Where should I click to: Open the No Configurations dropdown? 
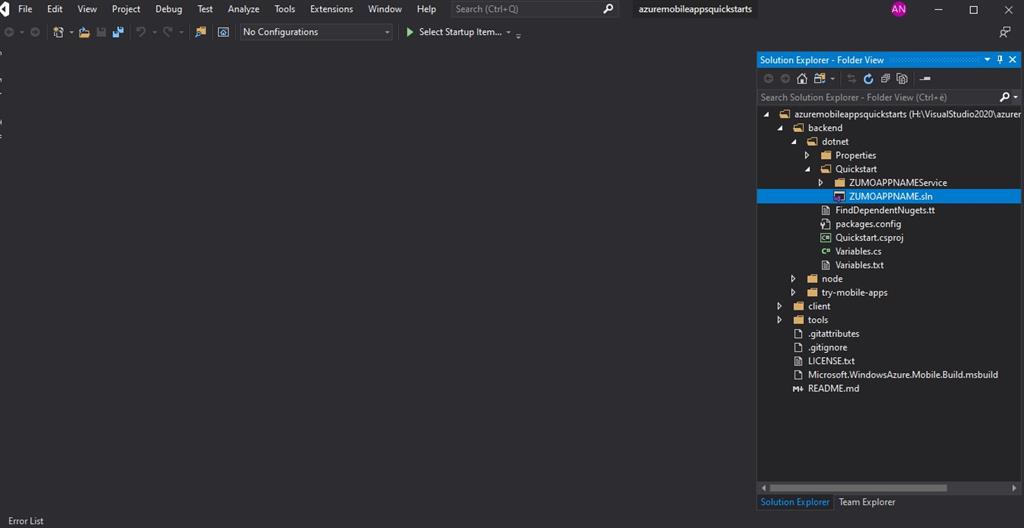click(316, 32)
